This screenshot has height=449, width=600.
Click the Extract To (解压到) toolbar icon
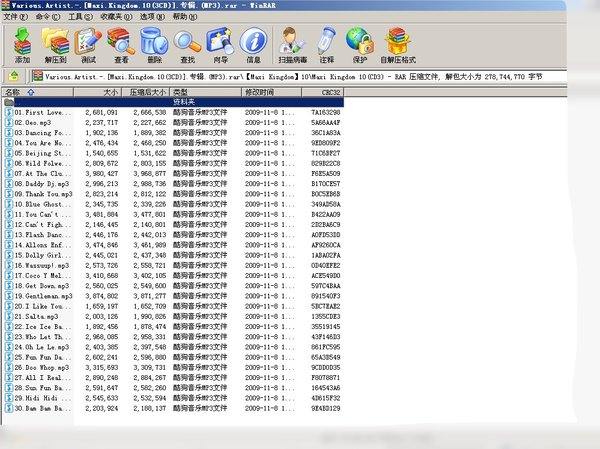55,45
